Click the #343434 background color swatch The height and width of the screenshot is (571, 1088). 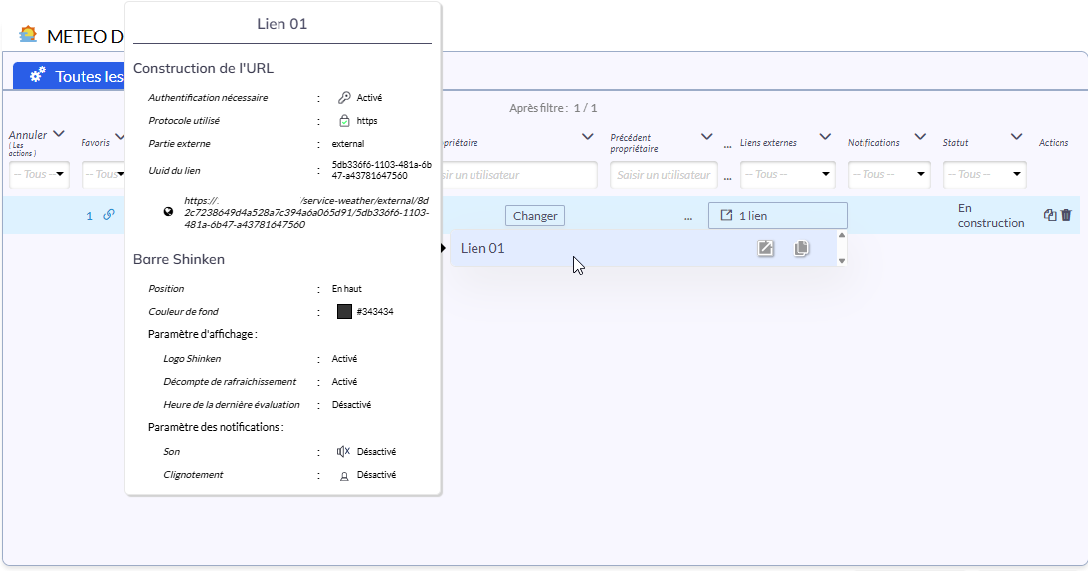(344, 311)
